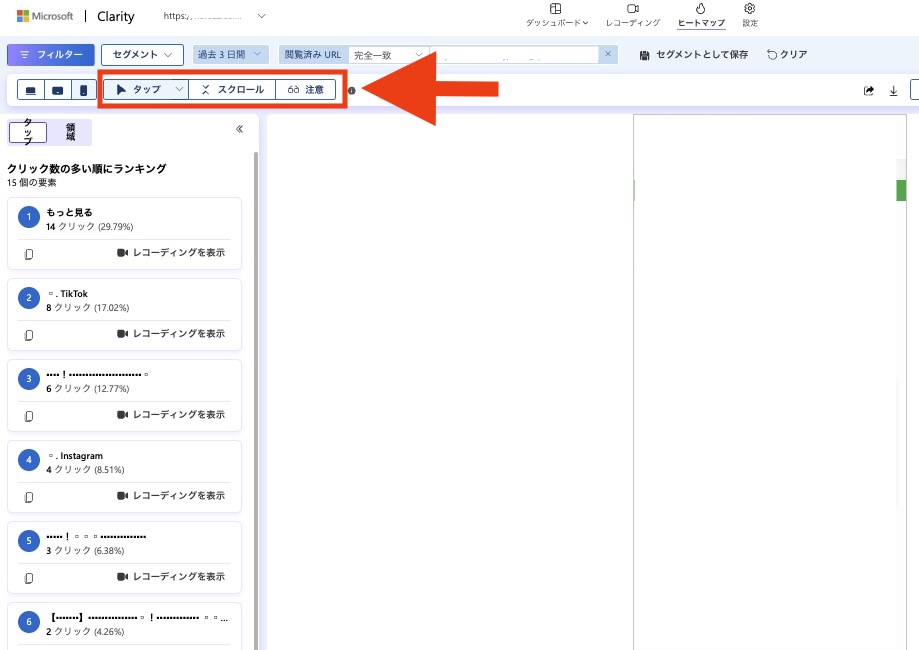Click the share heatmap icon
The image size is (919, 650).
[x=869, y=90]
